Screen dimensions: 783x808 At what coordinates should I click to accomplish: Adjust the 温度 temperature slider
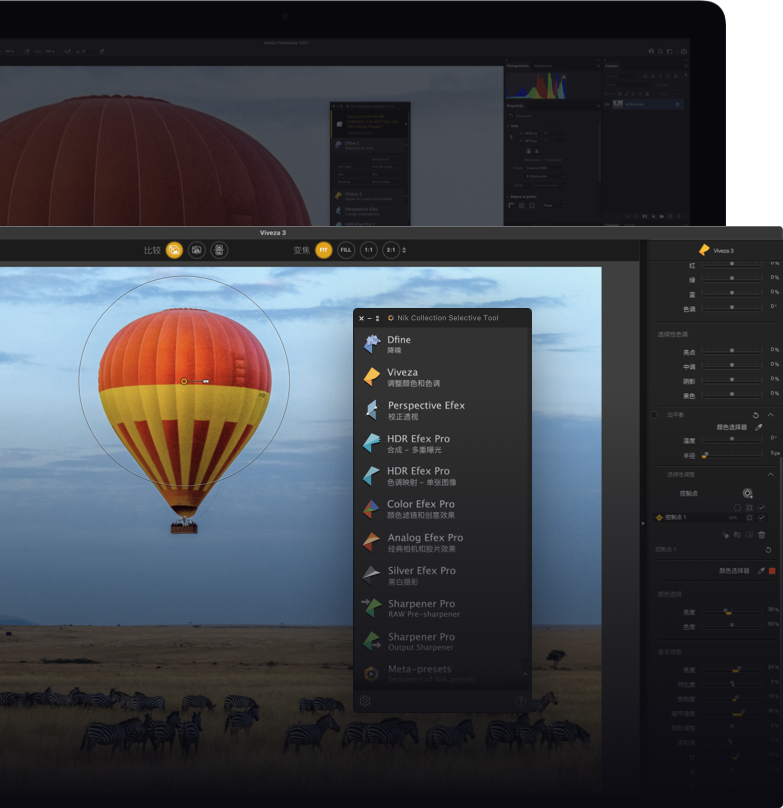732,439
